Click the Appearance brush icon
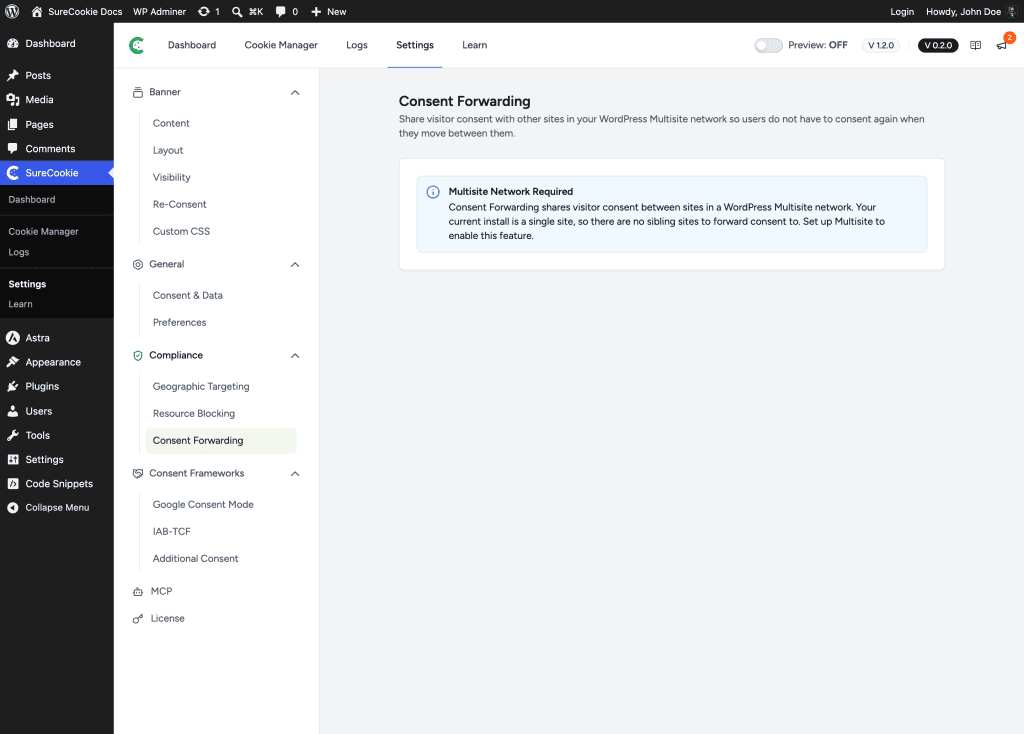The width and height of the screenshot is (1024, 734). point(12,362)
